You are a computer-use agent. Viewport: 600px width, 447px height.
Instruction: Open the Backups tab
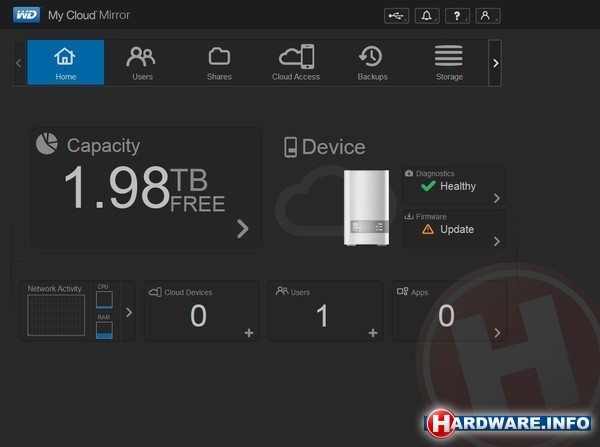[x=372, y=63]
